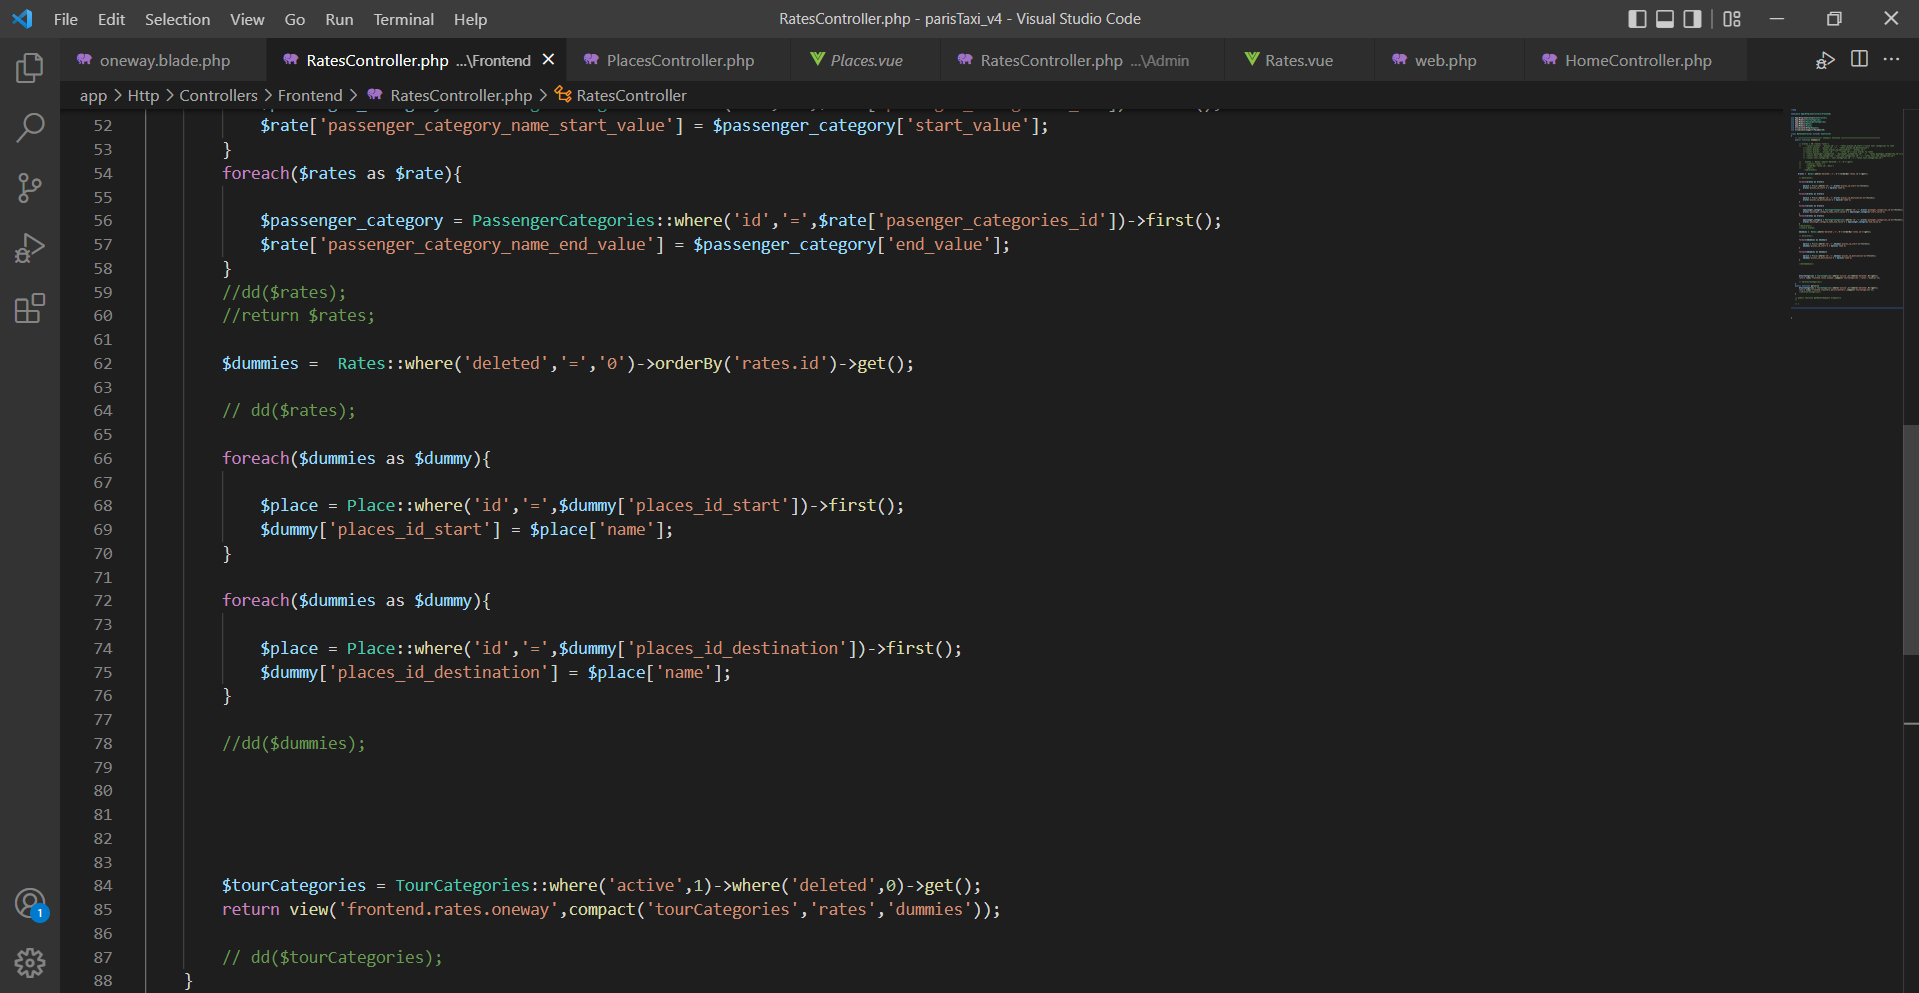Image resolution: width=1919 pixels, height=993 pixels.
Task: Open the Selection menu
Action: [x=177, y=19]
